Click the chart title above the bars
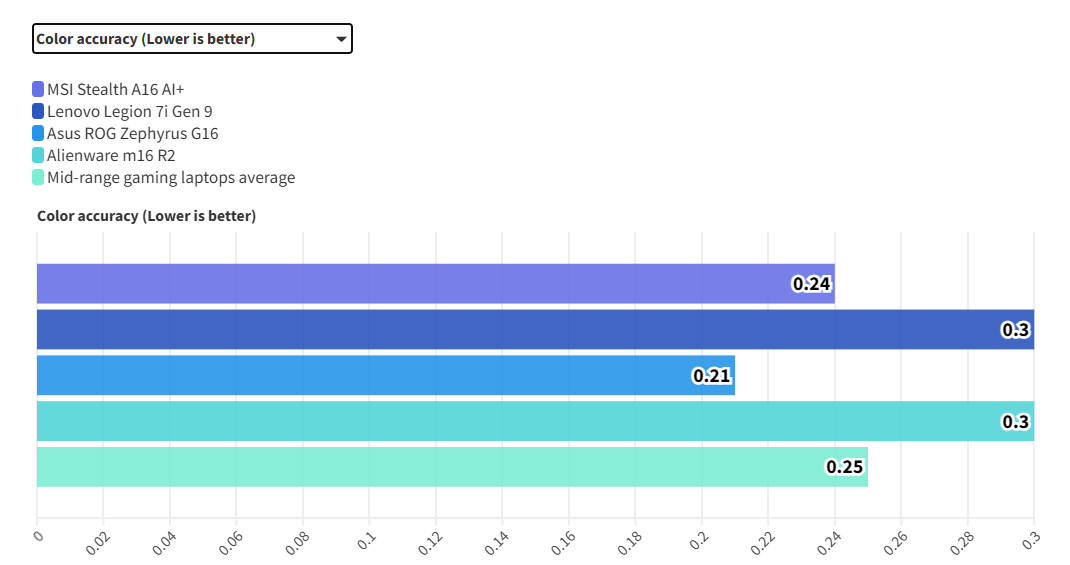The image size is (1070, 565). pyautogui.click(x=146, y=216)
